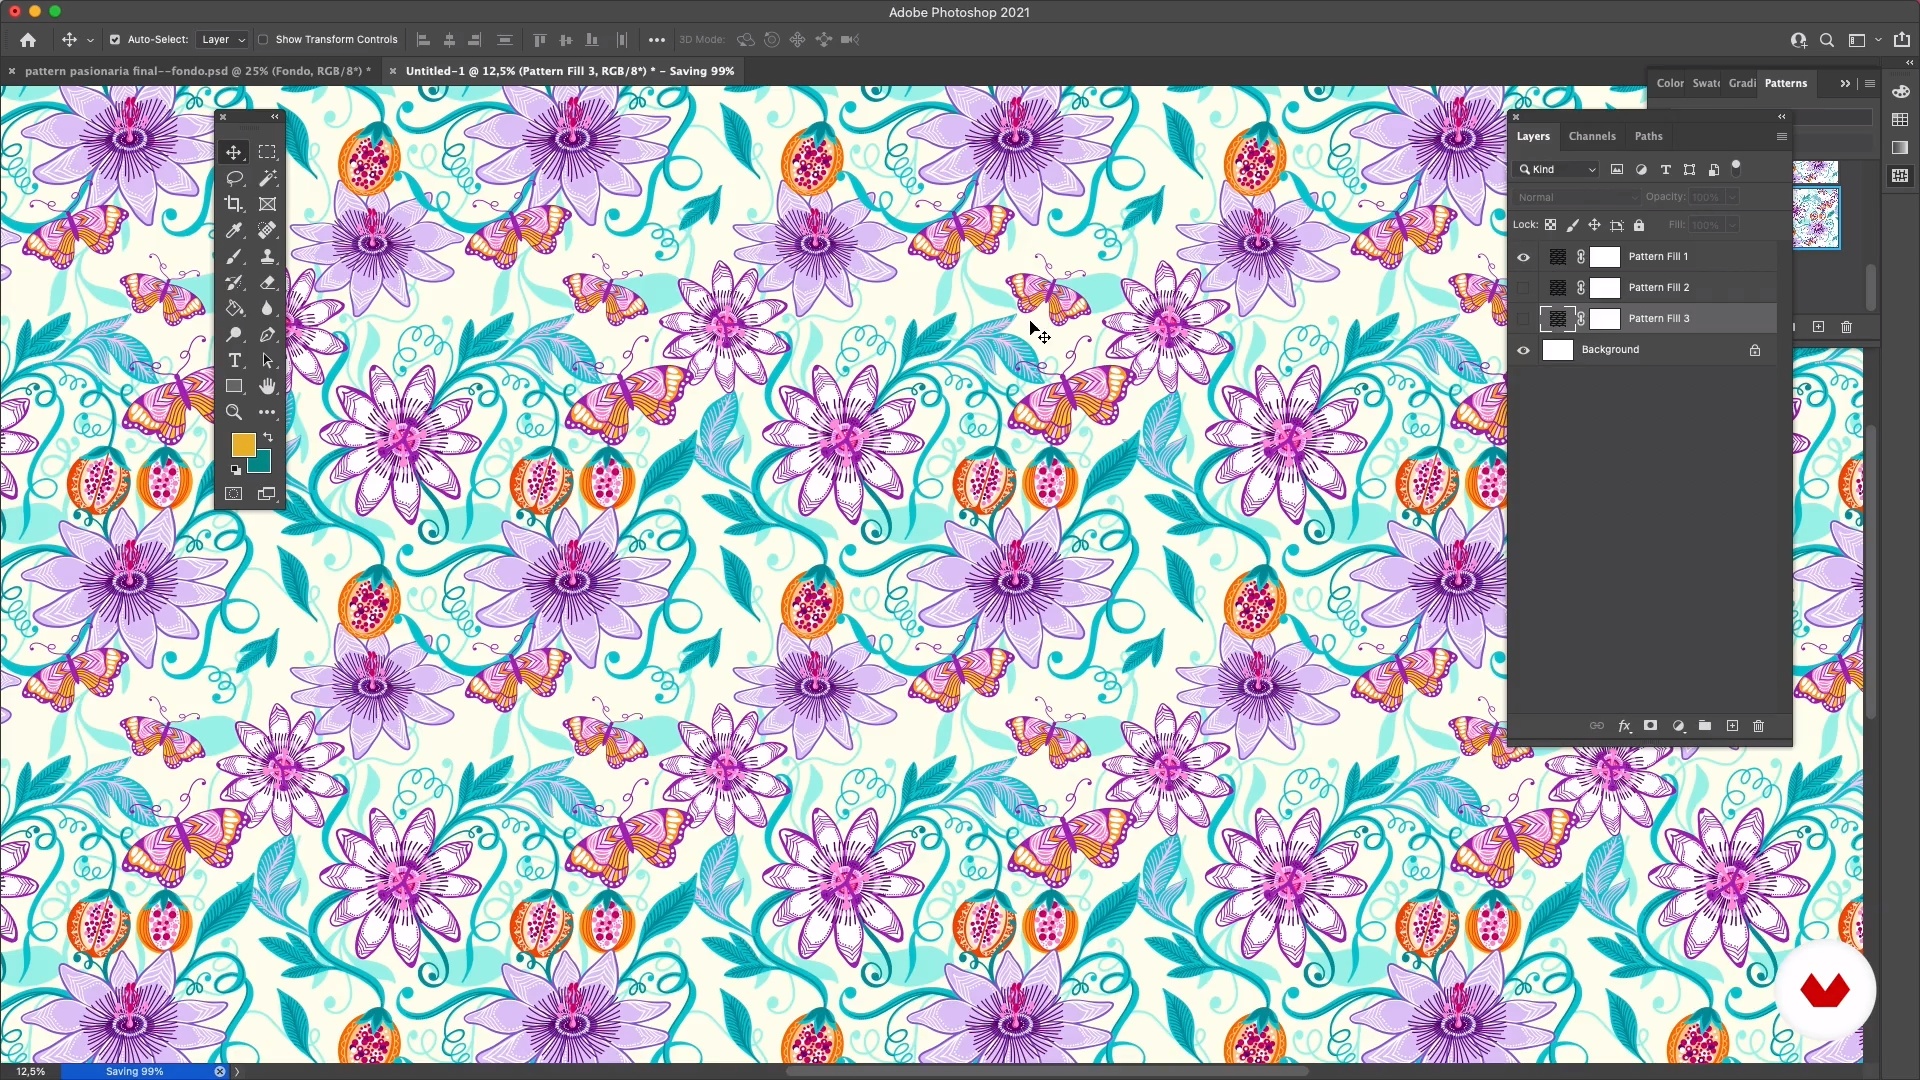
Task: Open the Fill slider dropdown arrow
Action: [1732, 225]
